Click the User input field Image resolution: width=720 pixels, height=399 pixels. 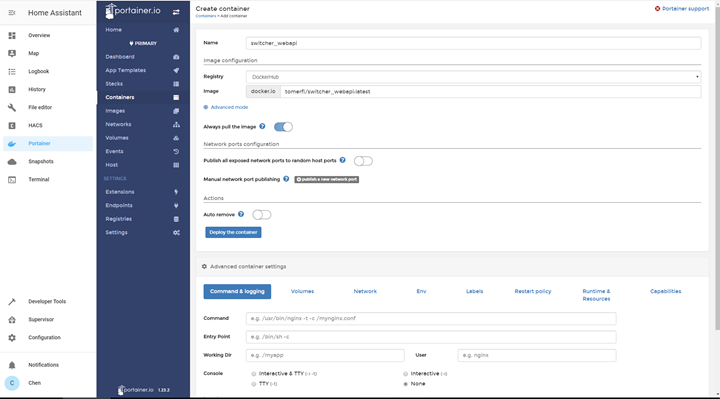(537, 355)
